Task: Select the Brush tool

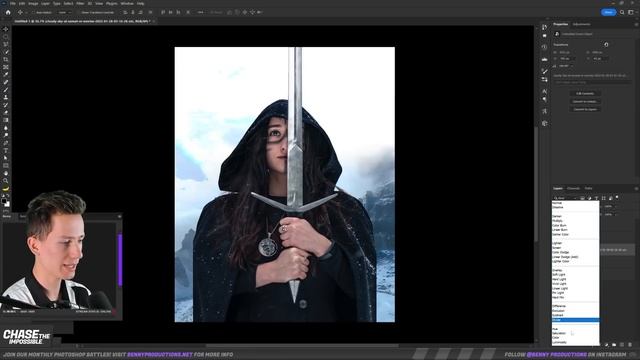Action: 6,90
